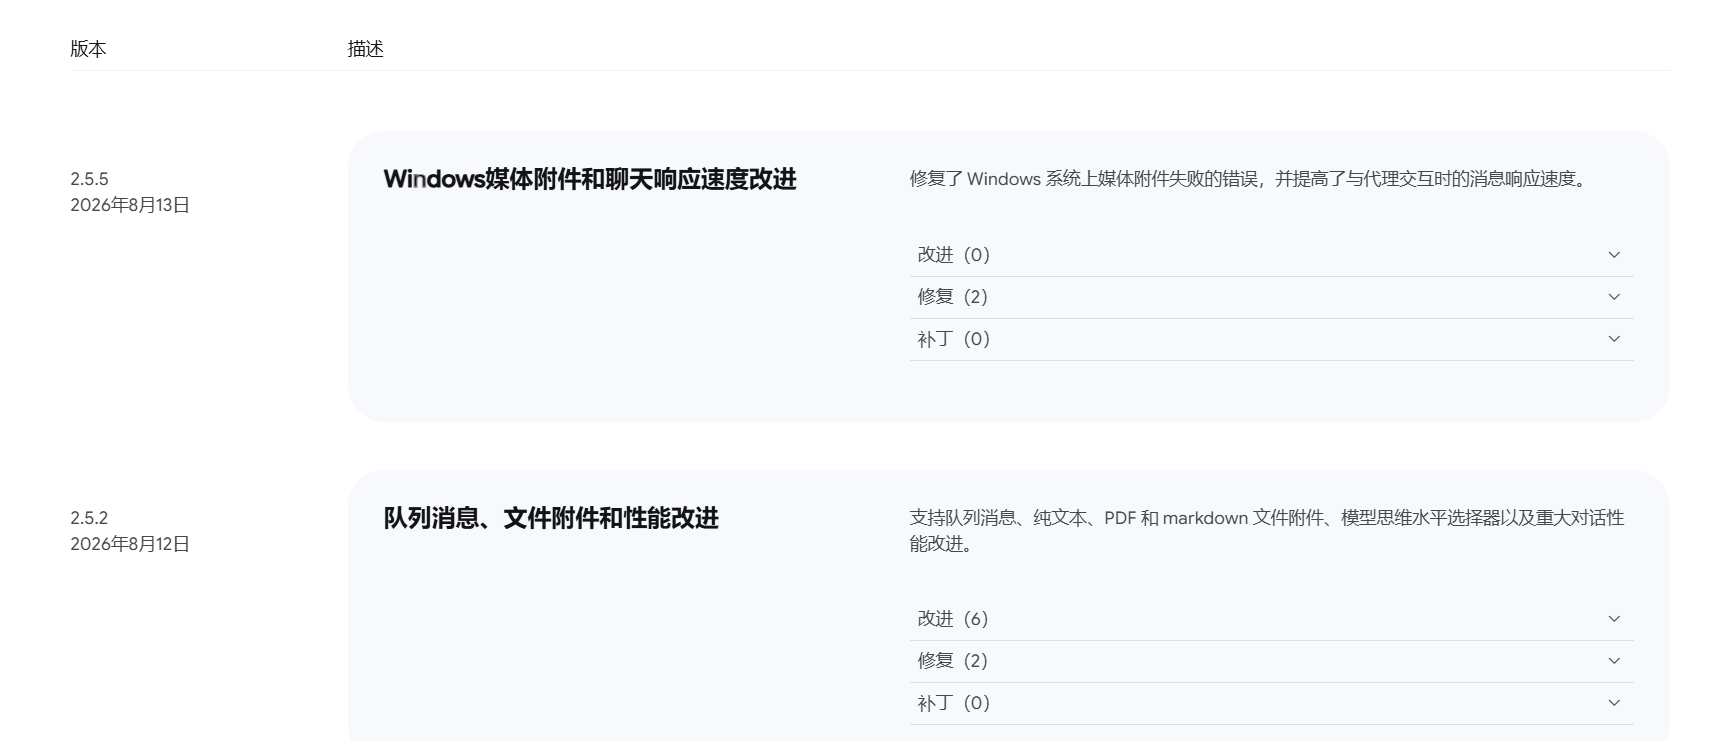The image size is (1709, 741).
Task: Click the description starting with 修复了 Windows
Action: click(x=1248, y=179)
